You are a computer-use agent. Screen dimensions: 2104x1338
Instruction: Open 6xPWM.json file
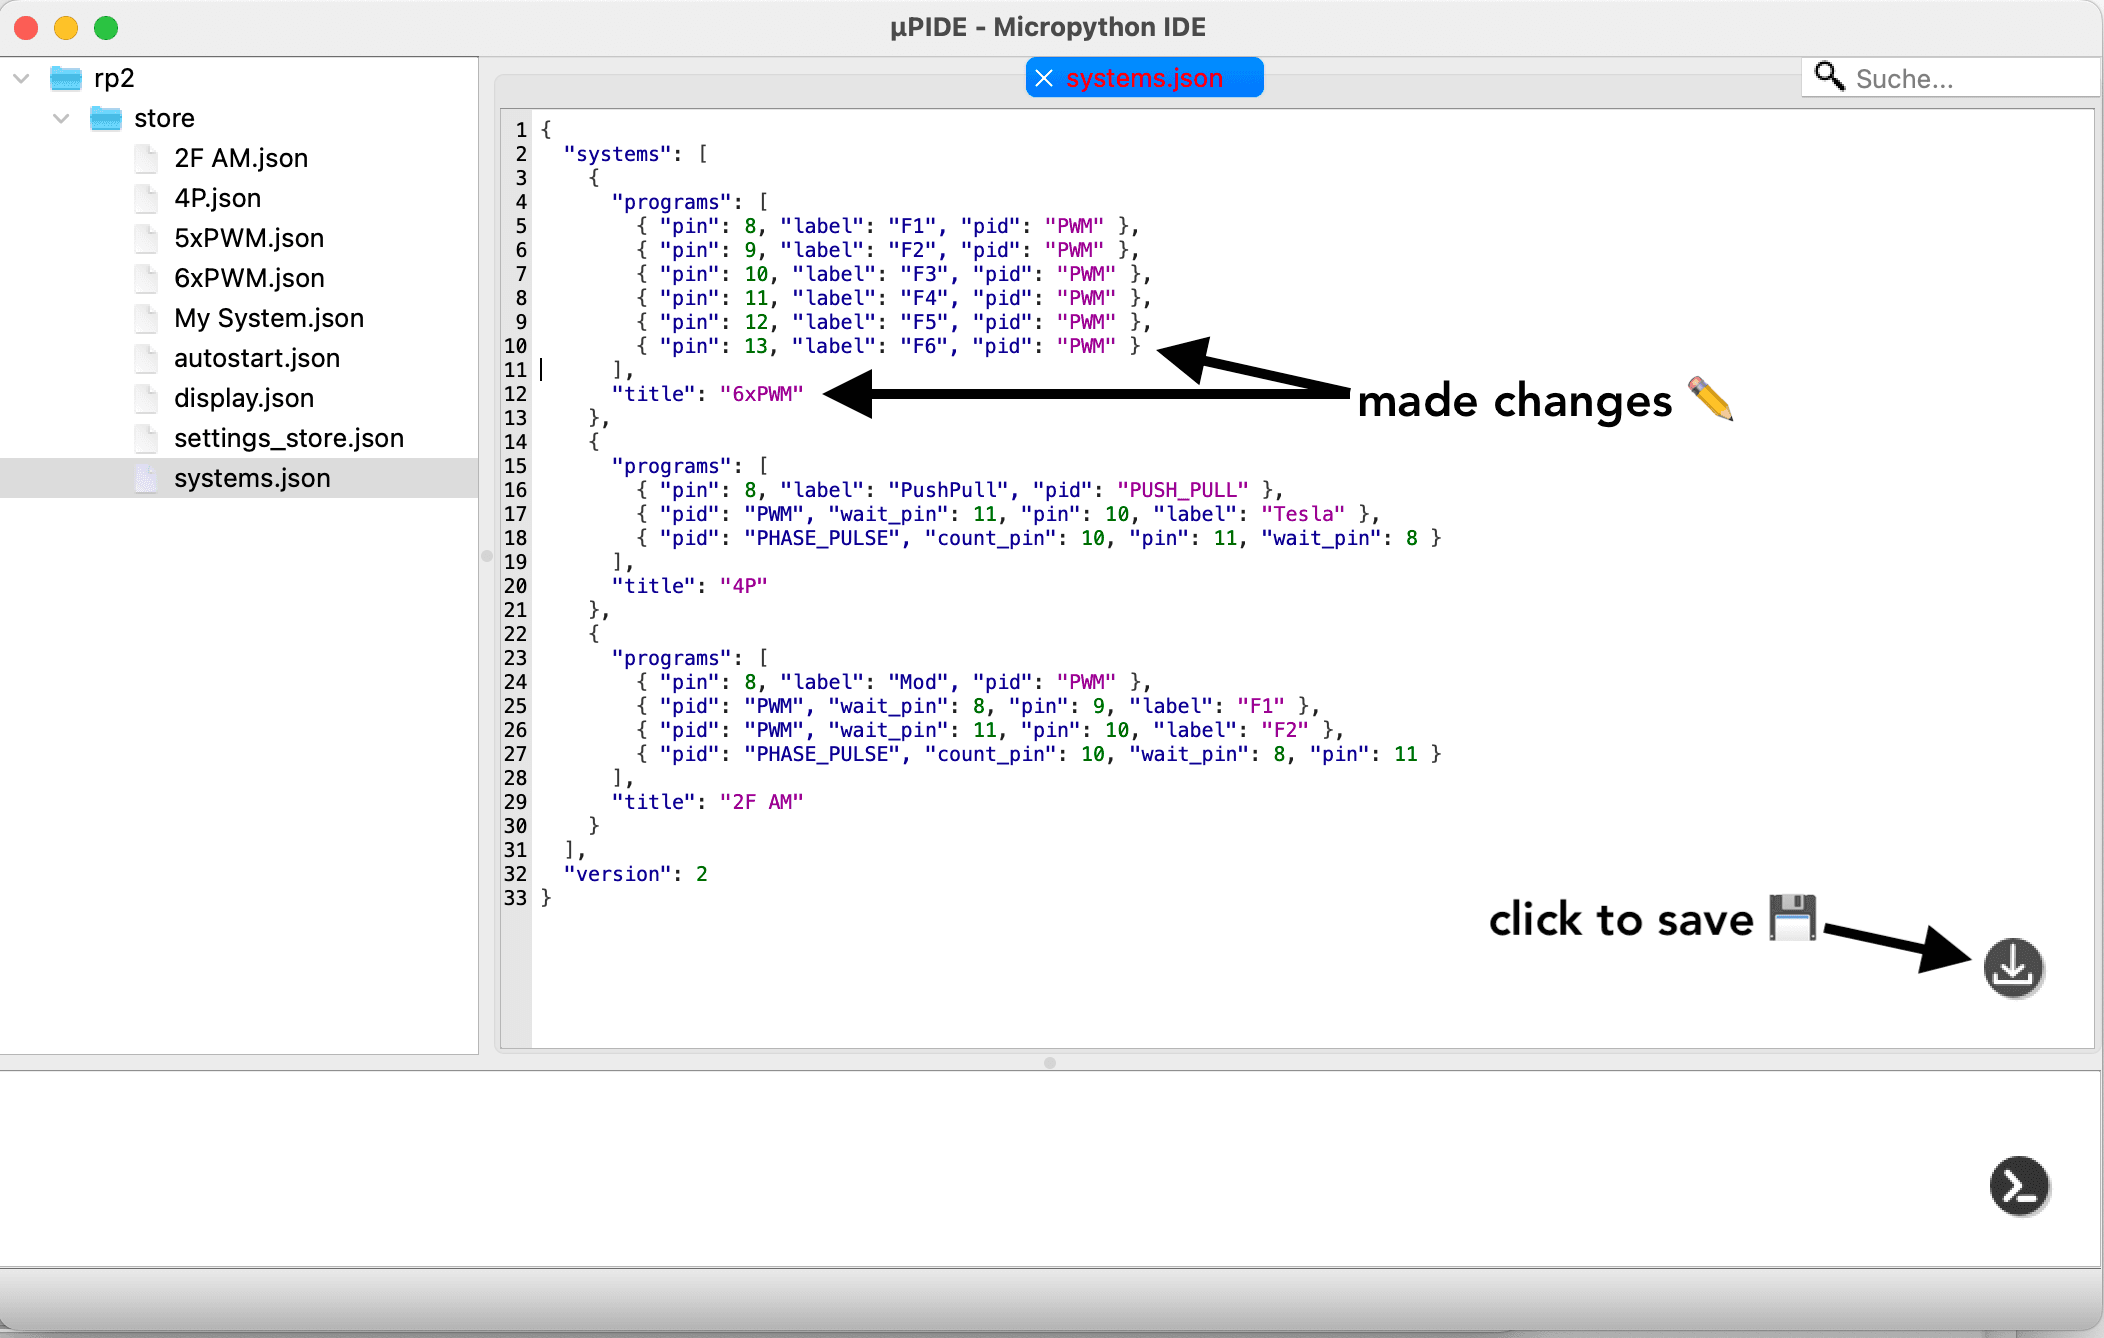tap(249, 278)
